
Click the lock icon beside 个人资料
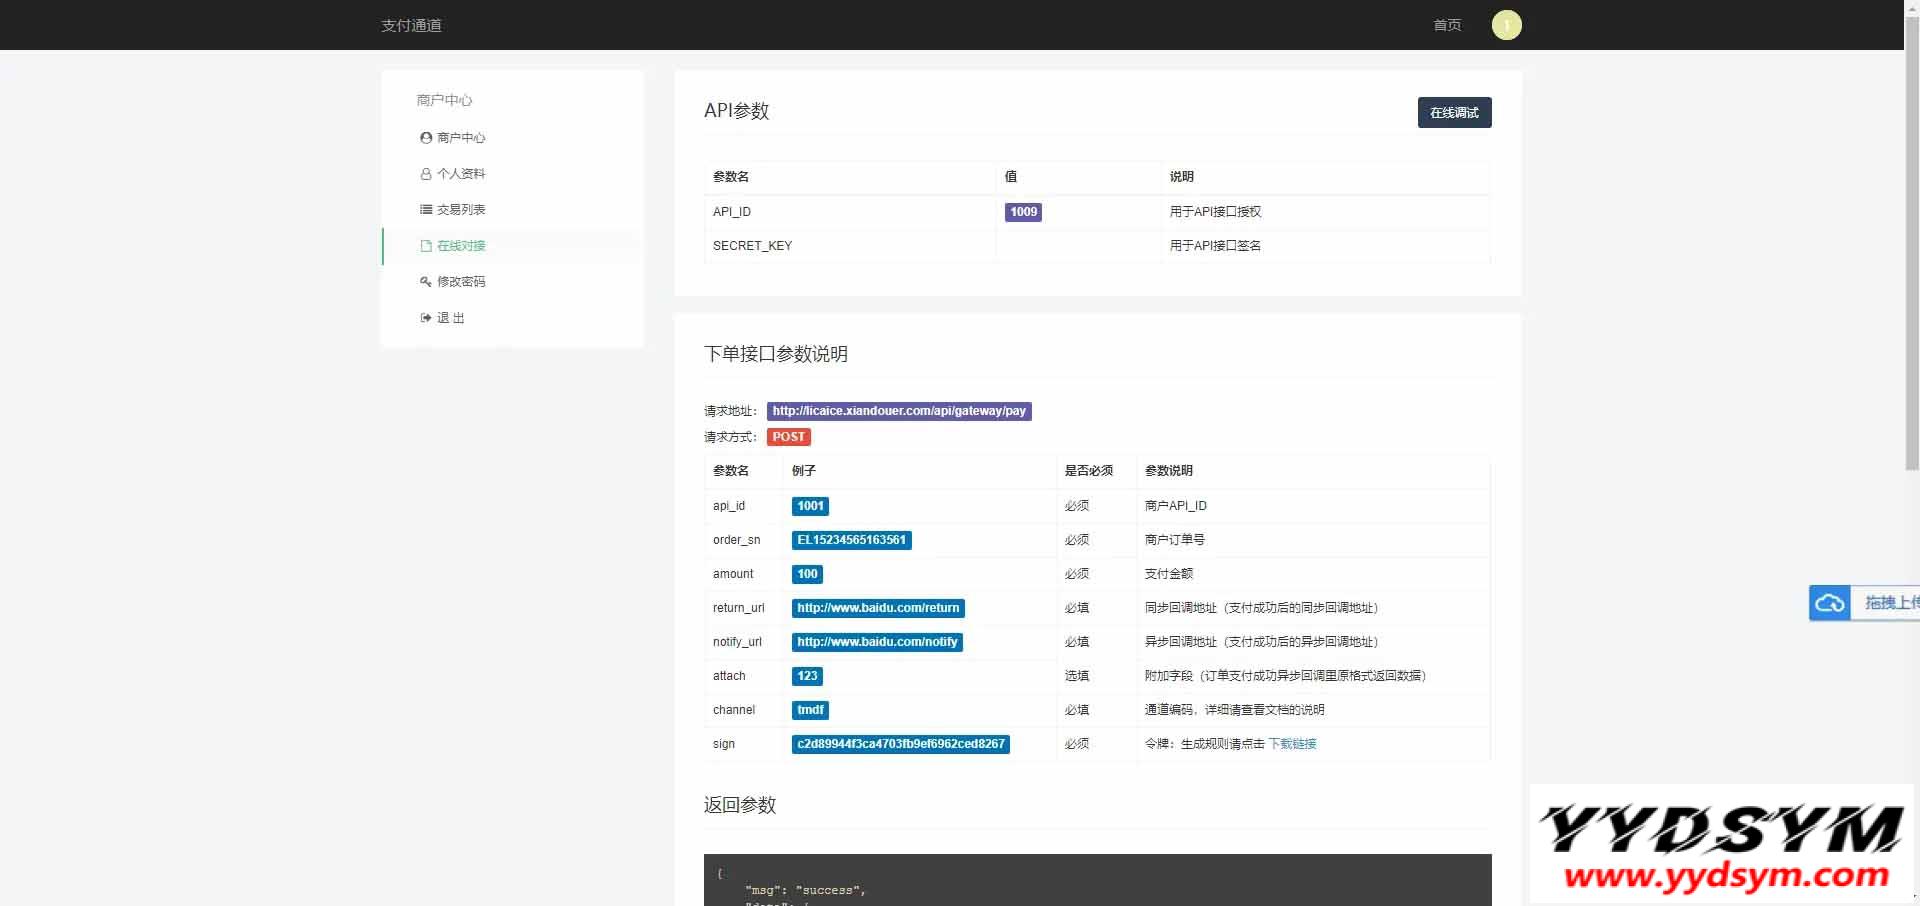pos(426,174)
